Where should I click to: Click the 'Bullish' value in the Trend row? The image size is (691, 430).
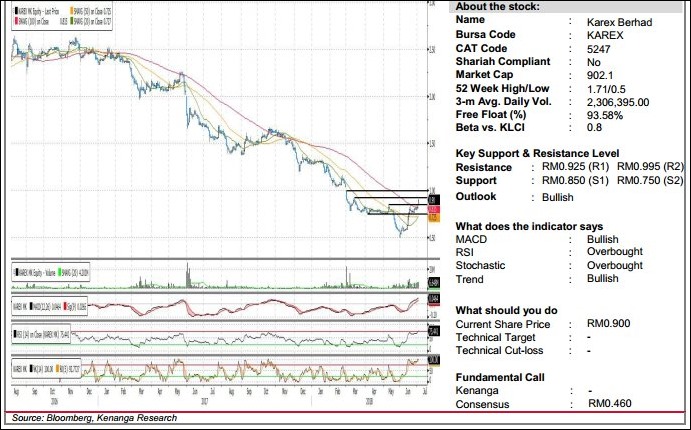(602, 278)
